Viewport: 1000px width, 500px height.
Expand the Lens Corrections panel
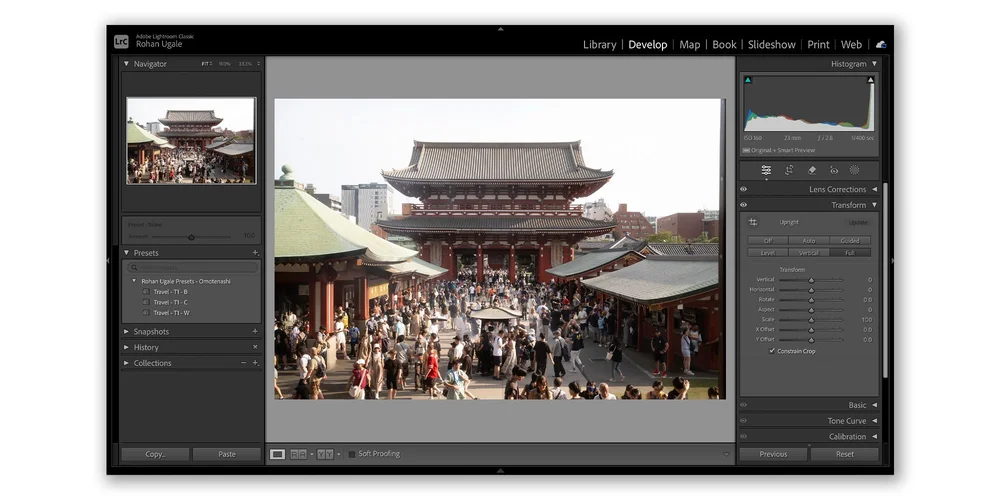click(x=874, y=189)
